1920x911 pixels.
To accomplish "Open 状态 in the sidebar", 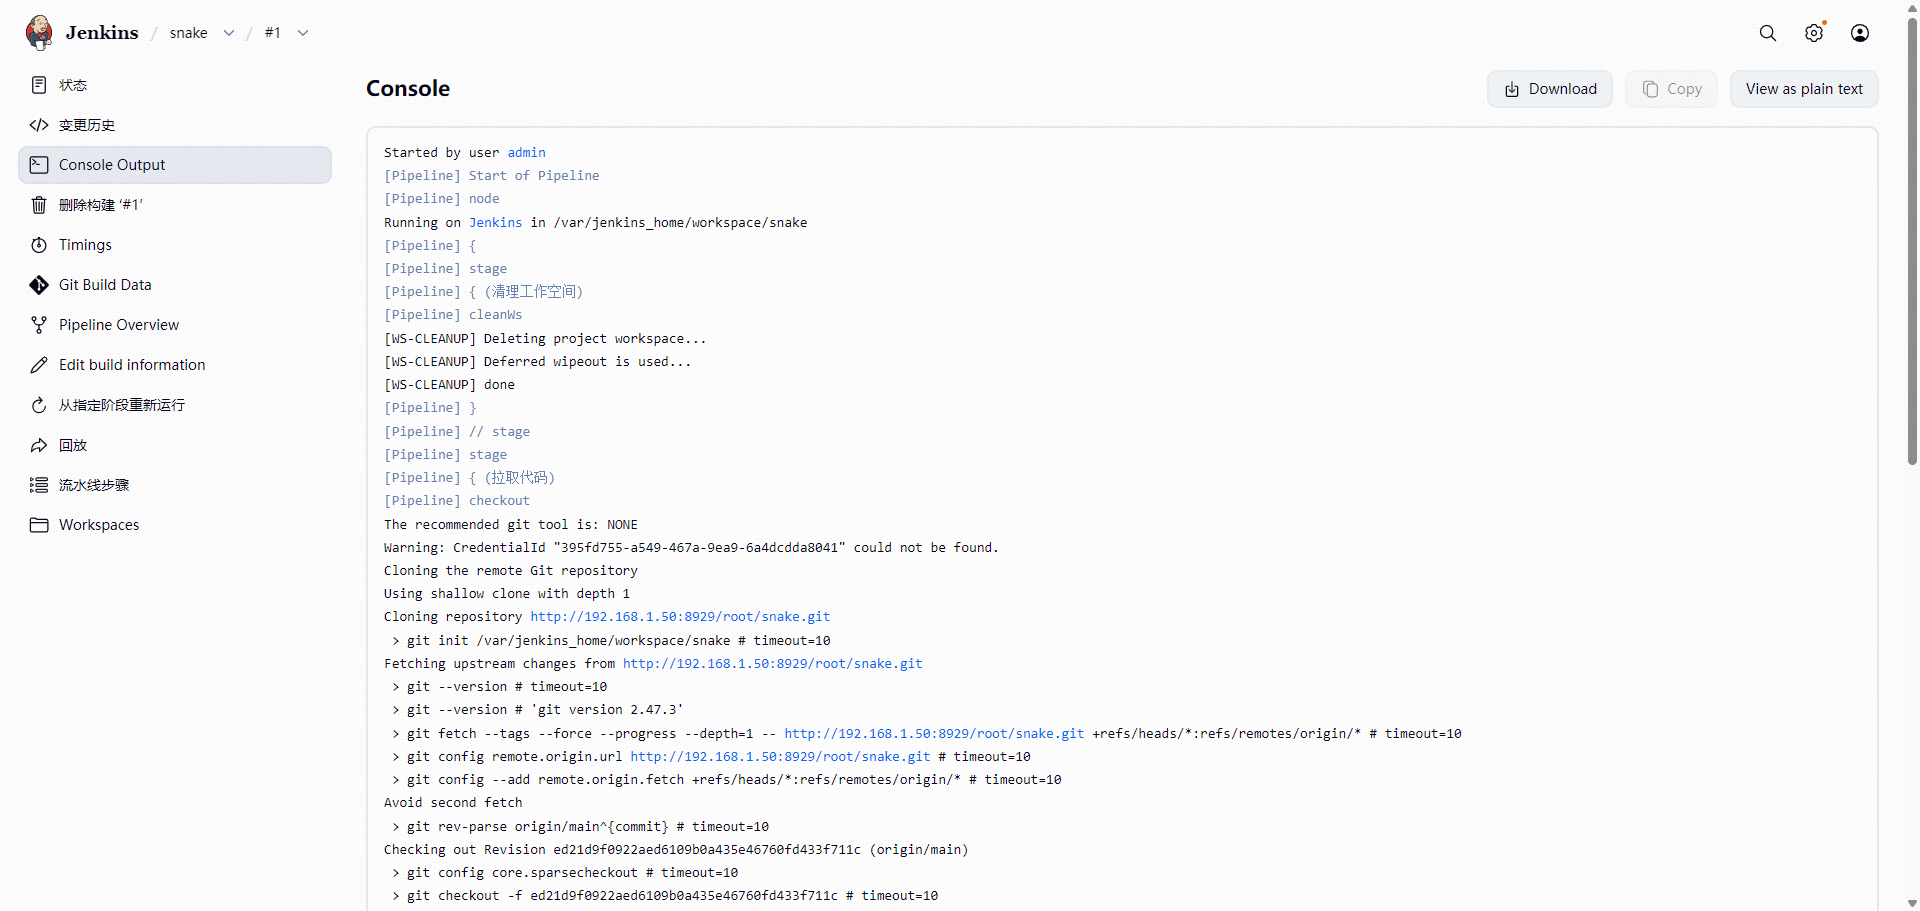I will [x=175, y=85].
